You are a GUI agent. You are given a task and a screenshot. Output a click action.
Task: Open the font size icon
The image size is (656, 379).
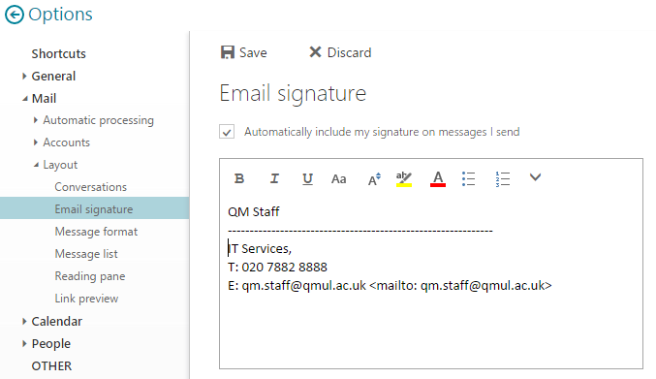[374, 179]
